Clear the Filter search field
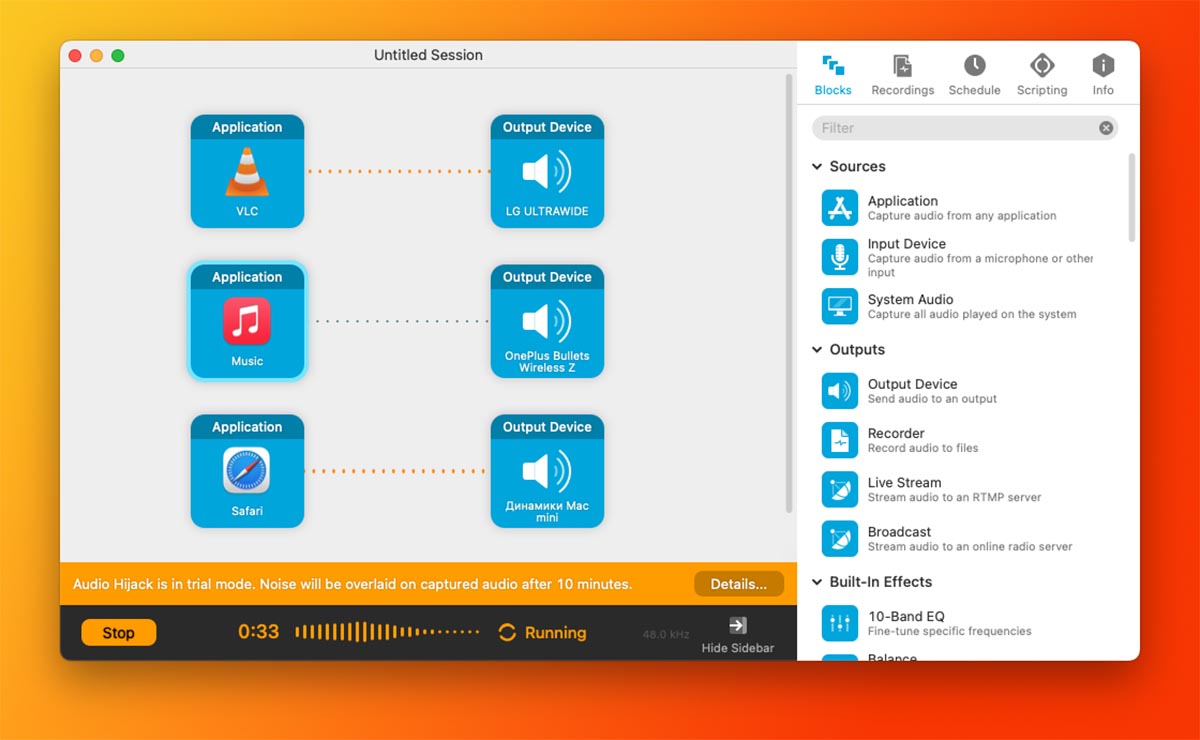 point(1106,128)
